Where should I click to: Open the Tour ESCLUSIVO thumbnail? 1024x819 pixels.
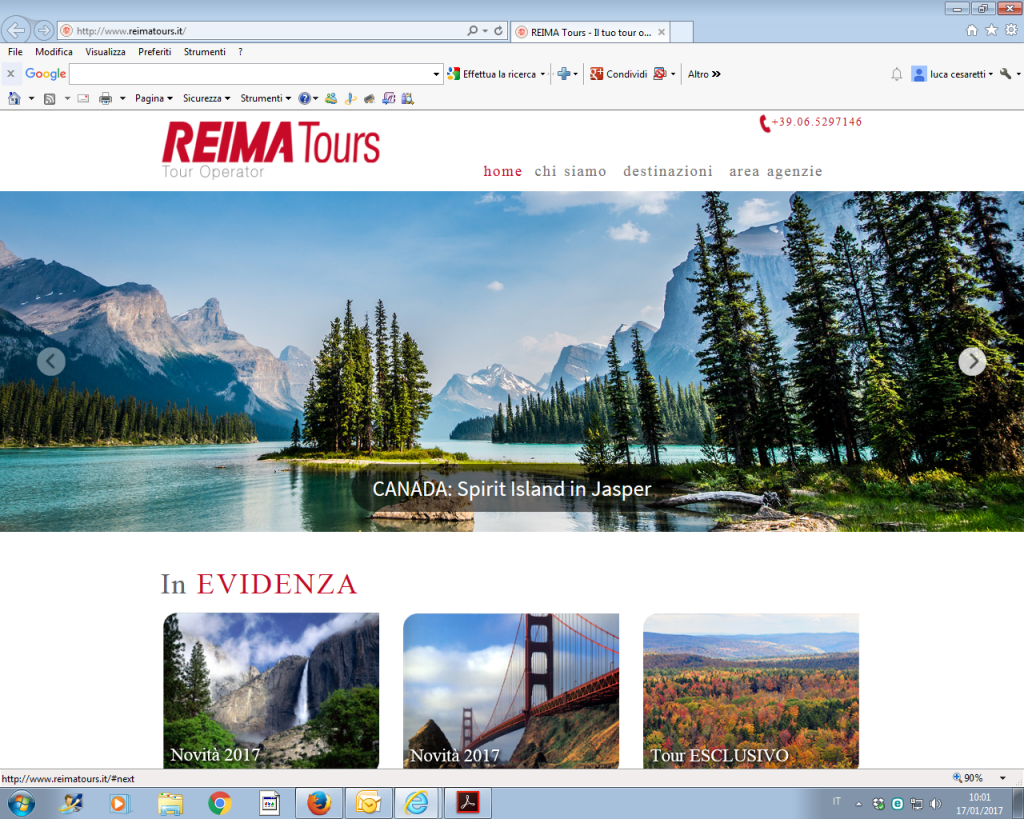pyautogui.click(x=750, y=691)
